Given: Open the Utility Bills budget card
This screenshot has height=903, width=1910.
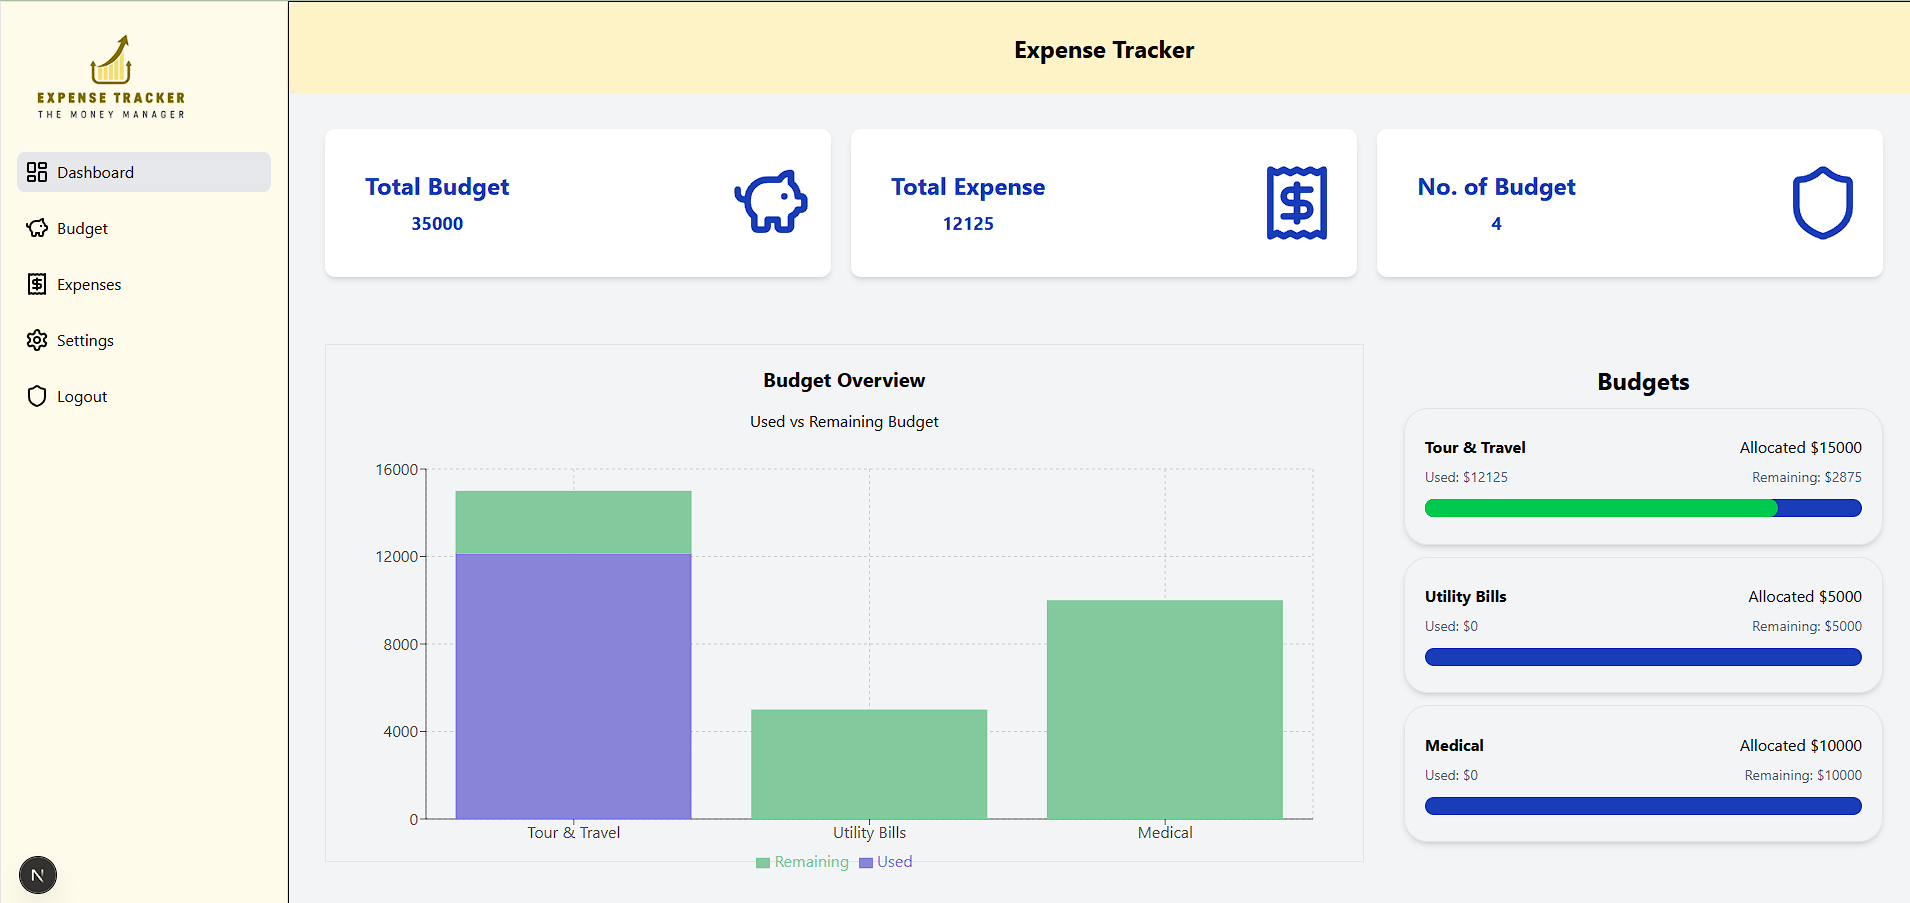Looking at the screenshot, I should (1642, 625).
